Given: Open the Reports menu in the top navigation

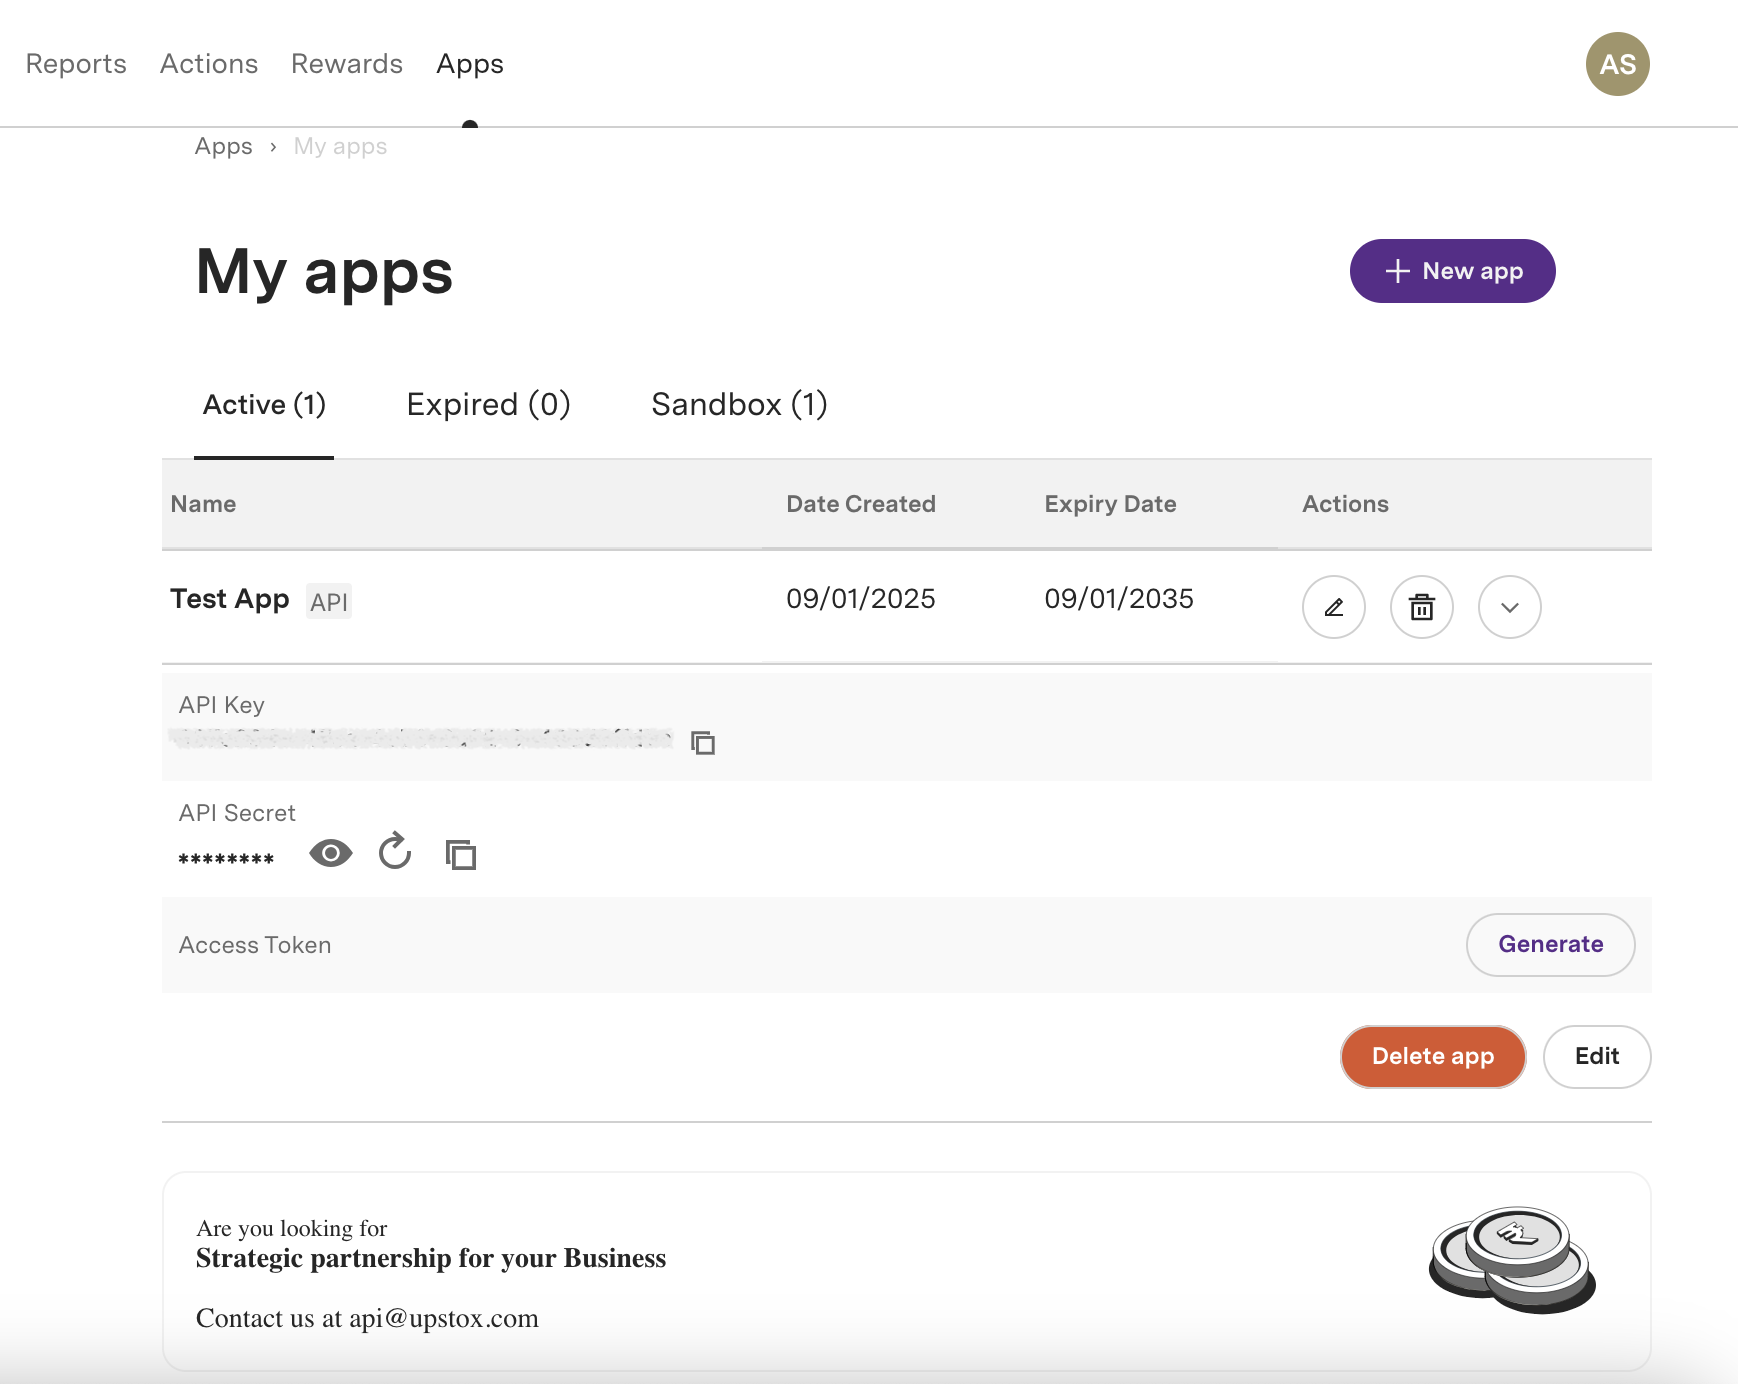Looking at the screenshot, I should (76, 64).
